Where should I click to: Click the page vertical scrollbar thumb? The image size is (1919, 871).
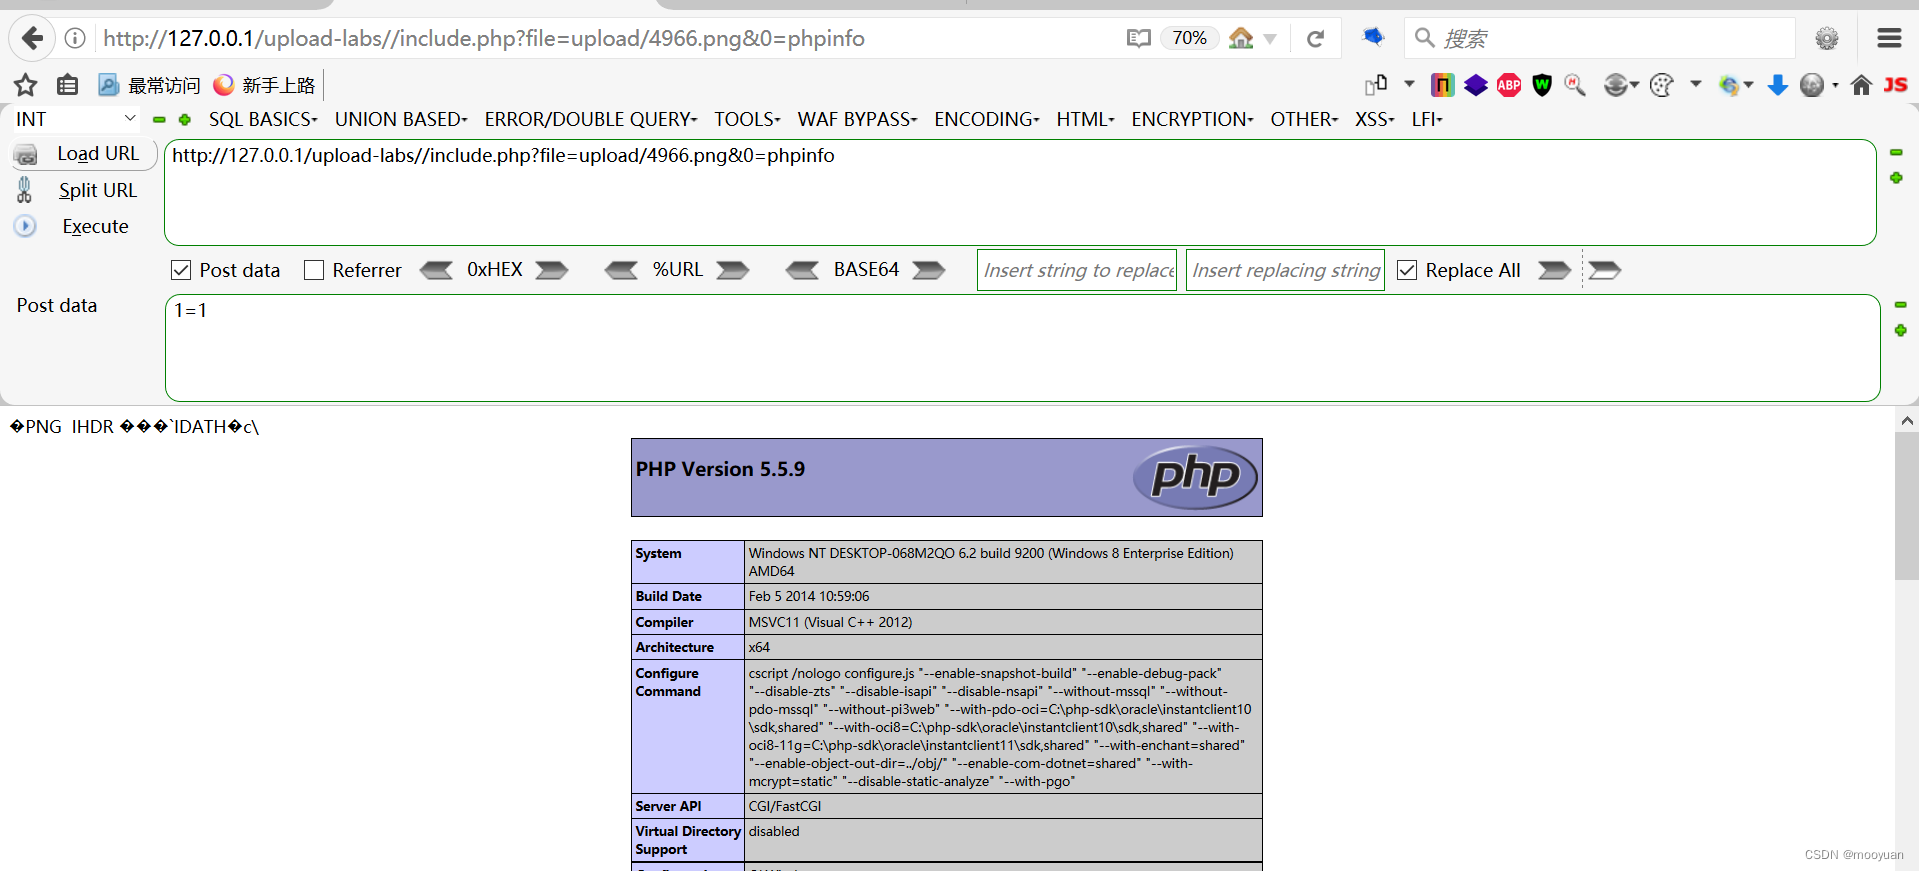[1906, 505]
